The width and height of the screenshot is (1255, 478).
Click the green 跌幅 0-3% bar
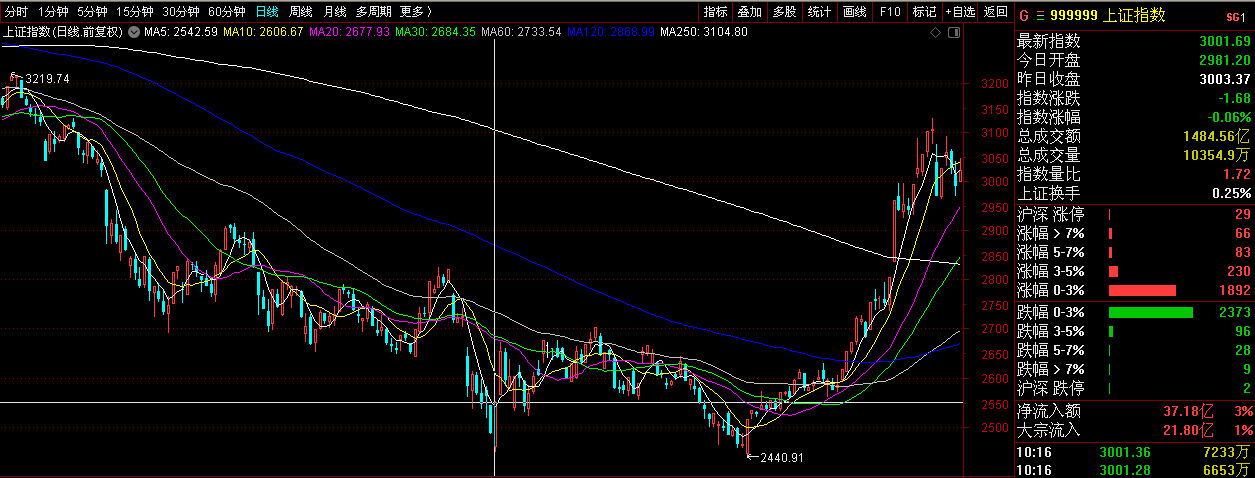click(1151, 312)
